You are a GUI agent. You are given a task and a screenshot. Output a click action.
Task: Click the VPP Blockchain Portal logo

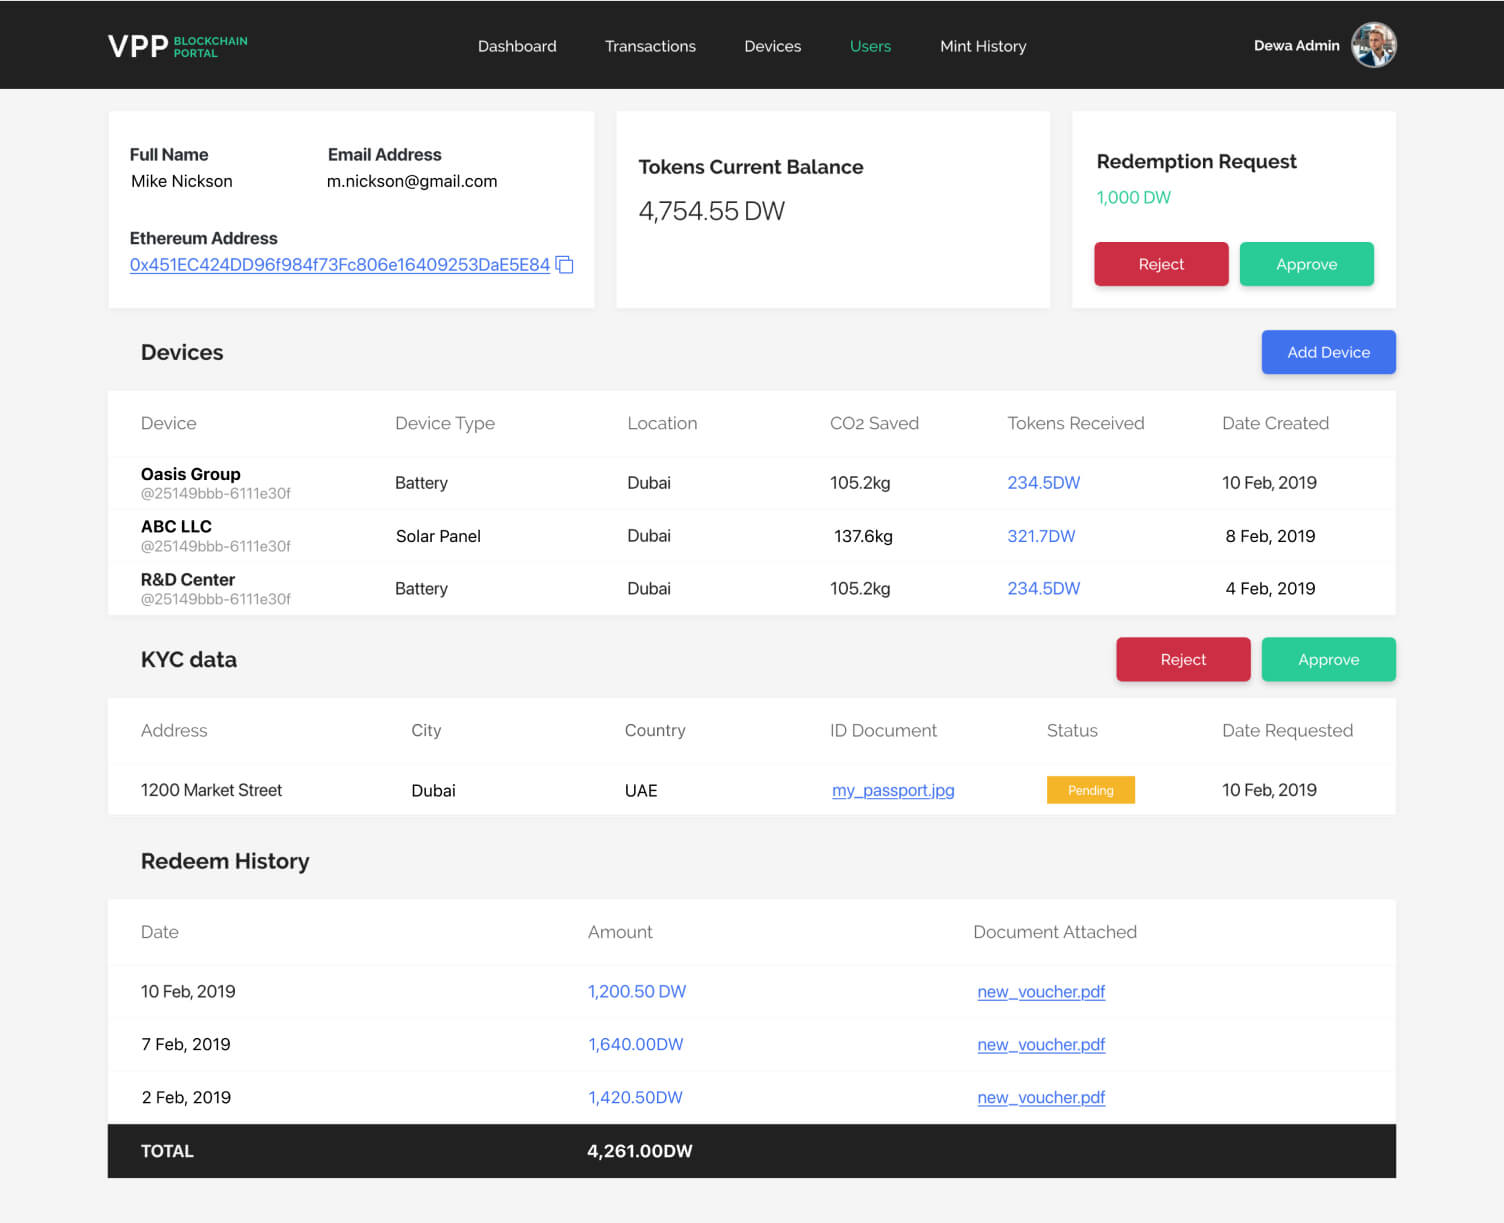pos(178,46)
